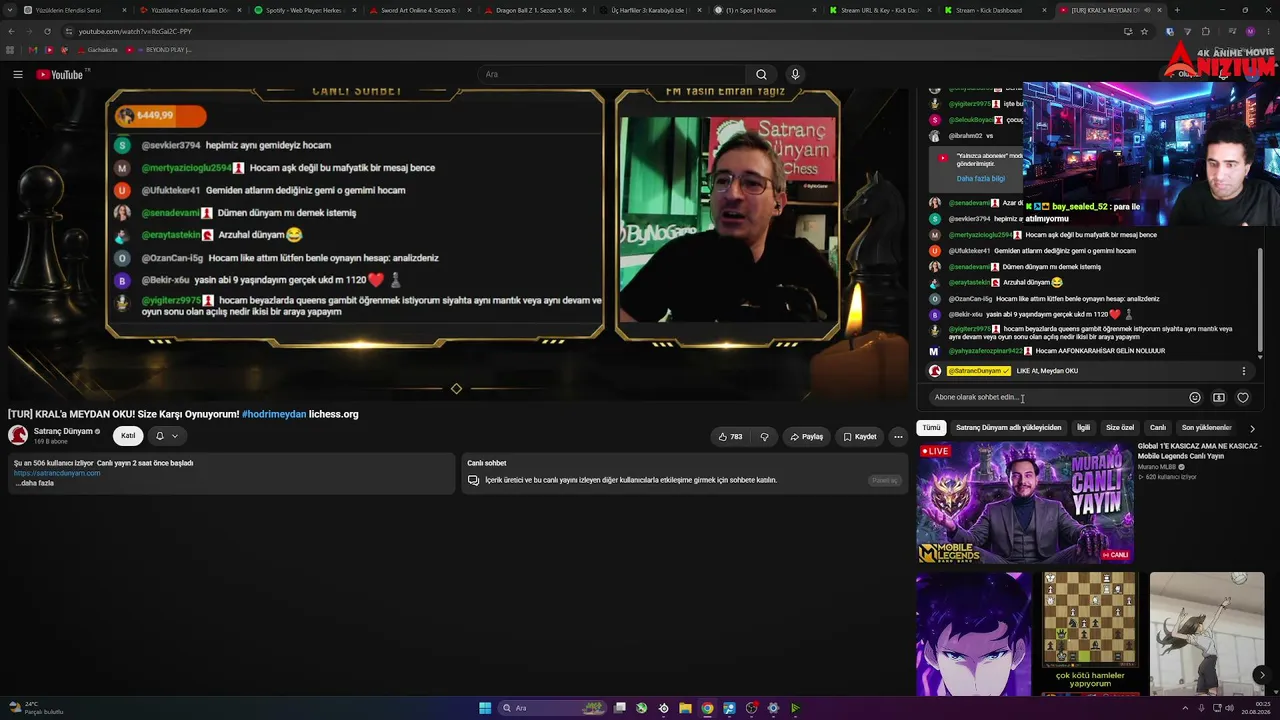Open emoji picker in live chat input
1280x720 pixels.
click(x=1194, y=397)
